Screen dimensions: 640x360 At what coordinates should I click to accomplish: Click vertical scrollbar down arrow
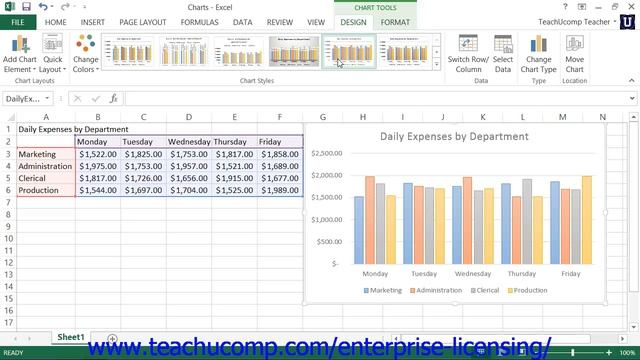click(x=633, y=327)
